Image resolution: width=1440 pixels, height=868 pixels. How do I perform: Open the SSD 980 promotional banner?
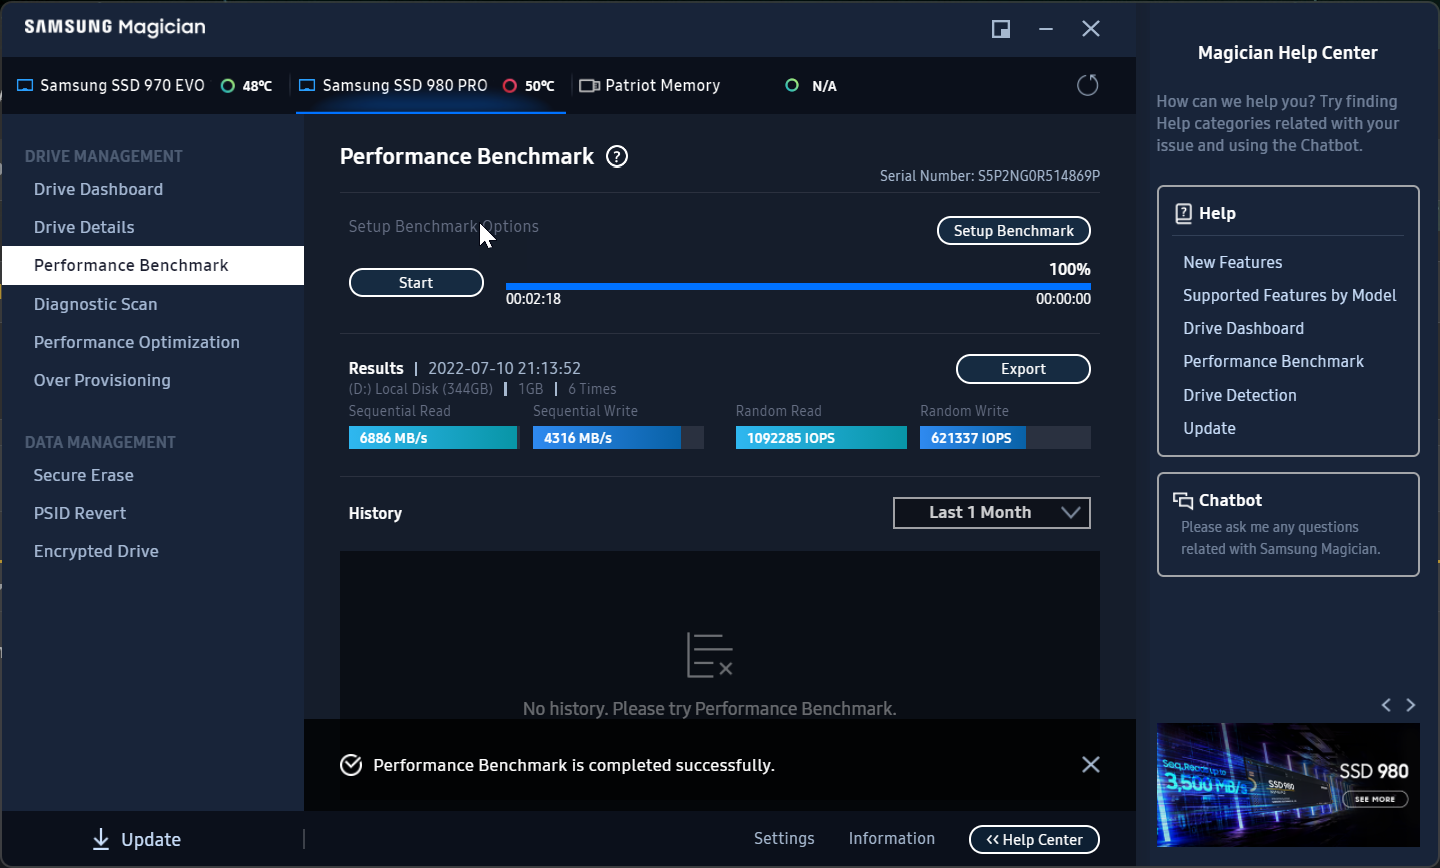1288,785
